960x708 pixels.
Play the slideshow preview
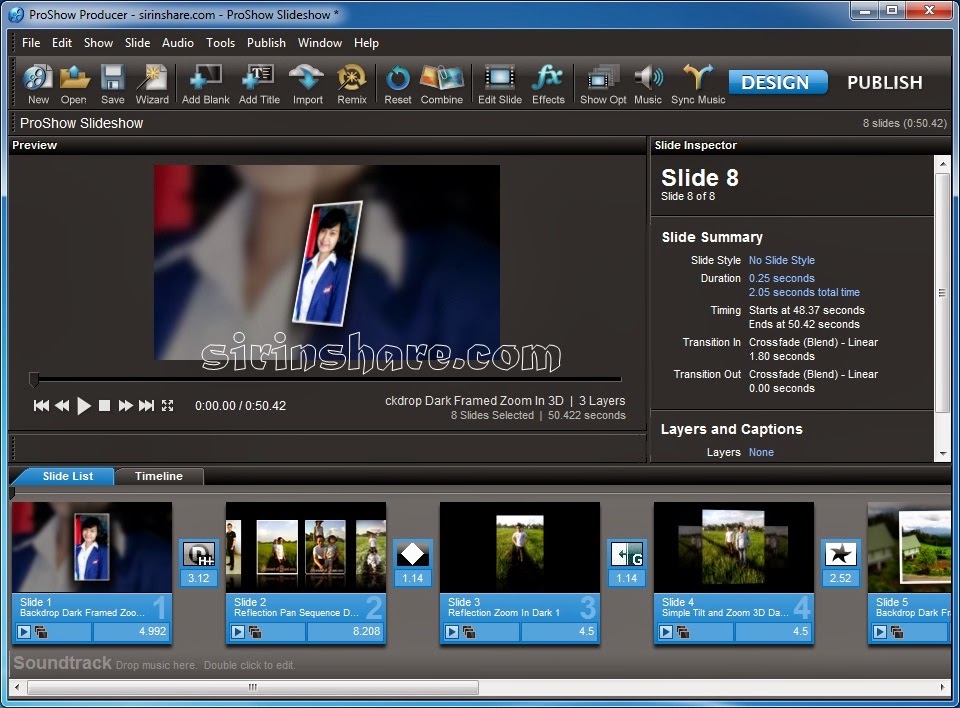[84, 405]
